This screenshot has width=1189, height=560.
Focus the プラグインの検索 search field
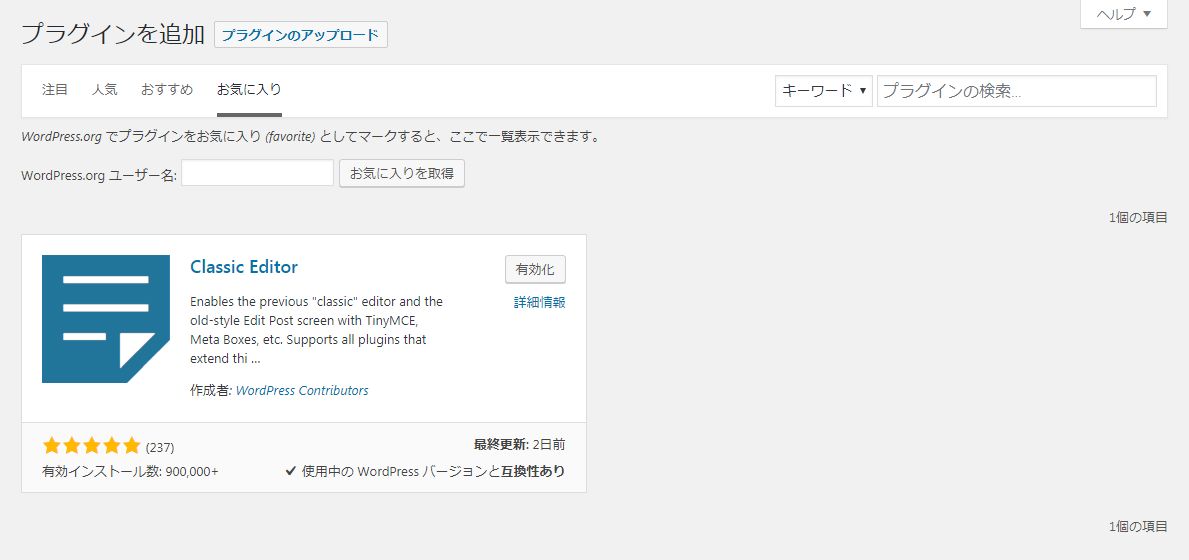coord(1017,91)
